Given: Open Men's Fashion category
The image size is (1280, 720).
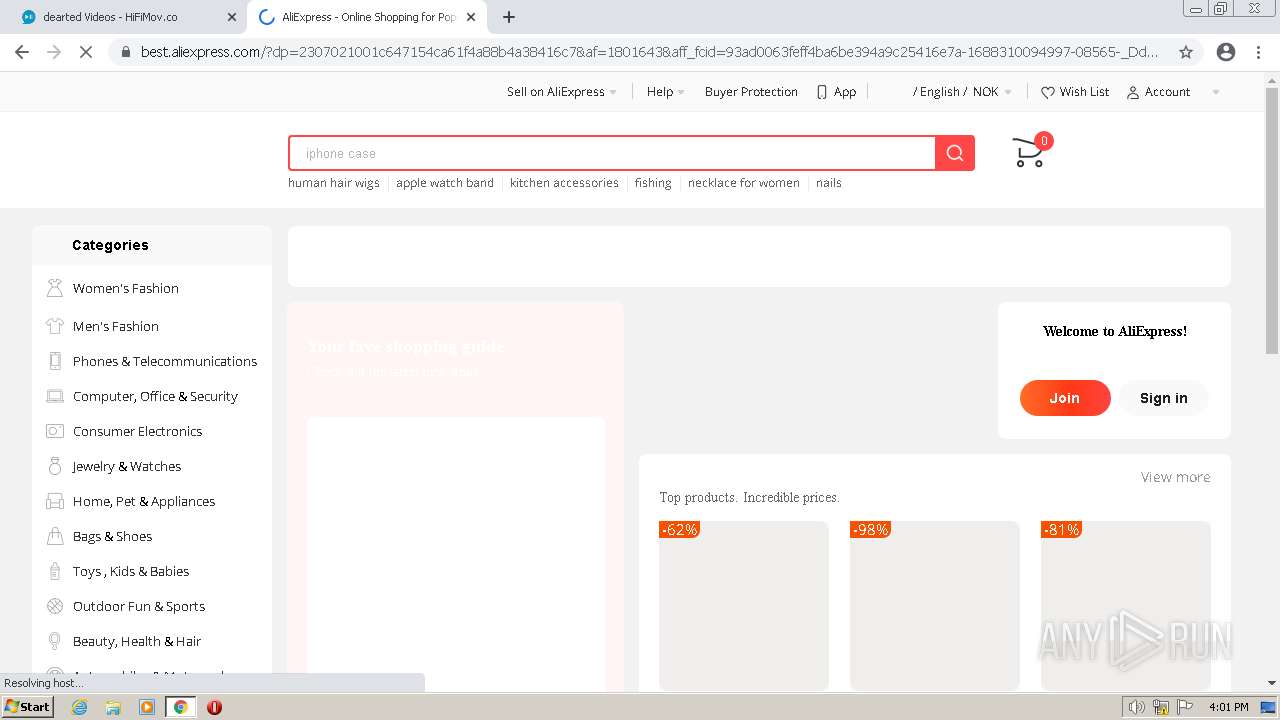Looking at the screenshot, I should click(116, 326).
